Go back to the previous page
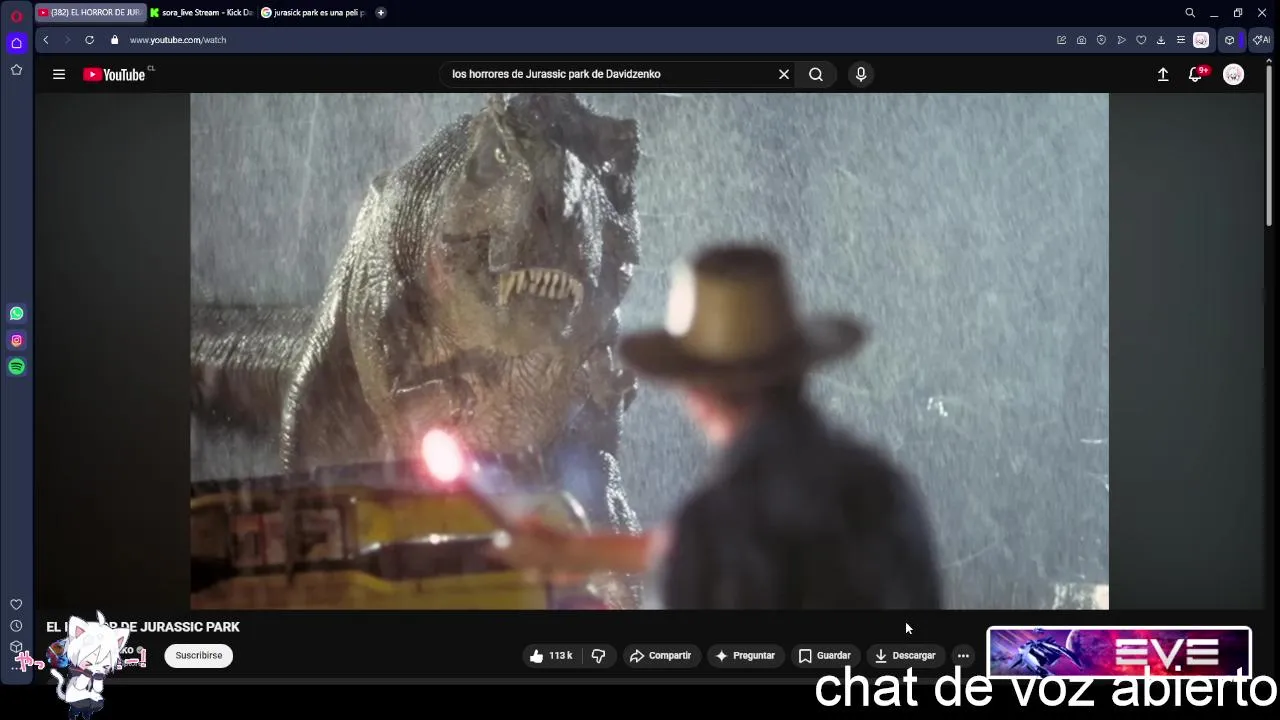1280x720 pixels. pyautogui.click(x=46, y=40)
